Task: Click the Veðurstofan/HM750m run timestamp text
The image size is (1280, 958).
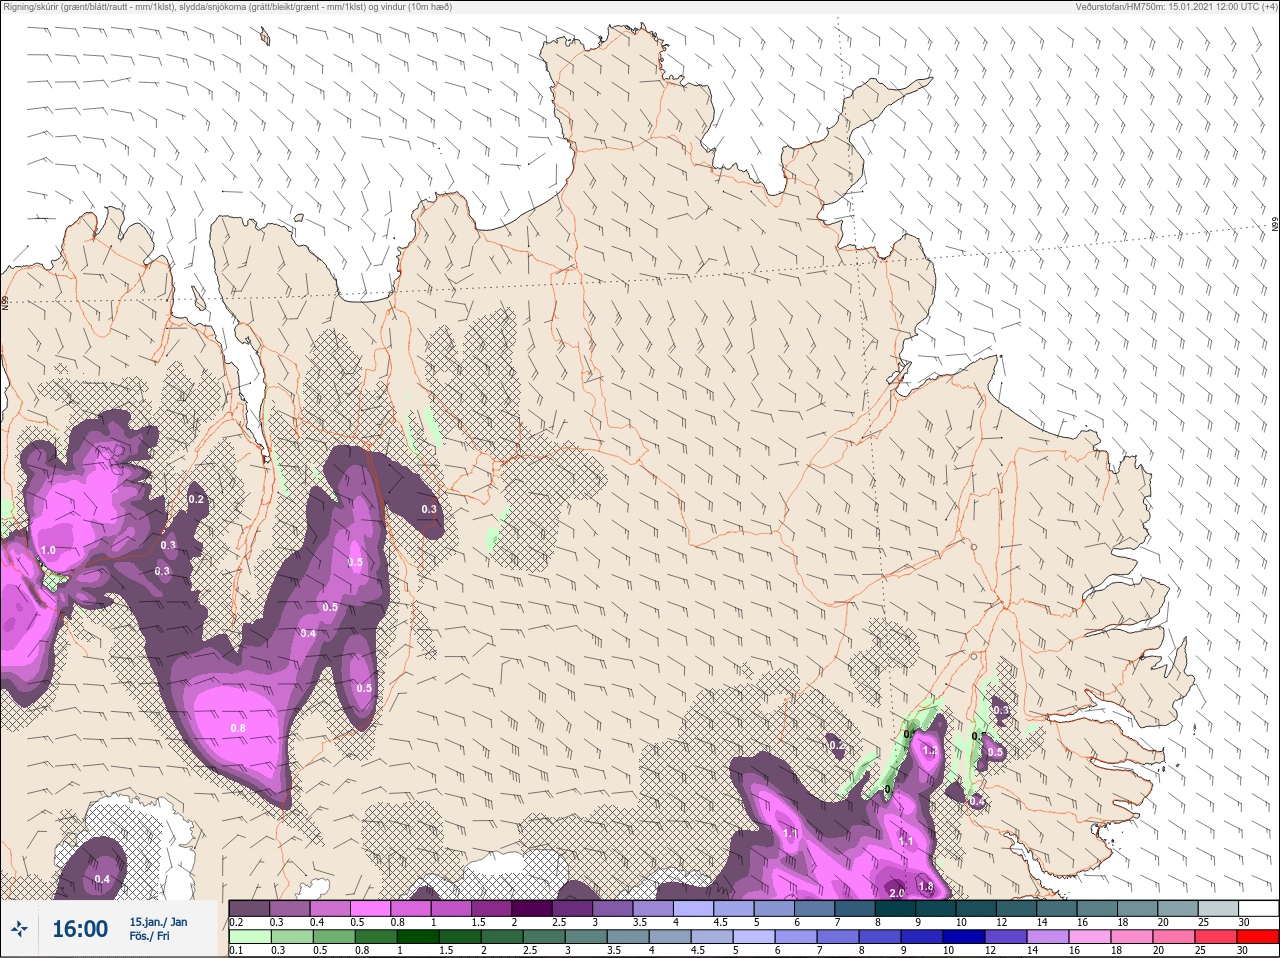Action: click(1176, 7)
